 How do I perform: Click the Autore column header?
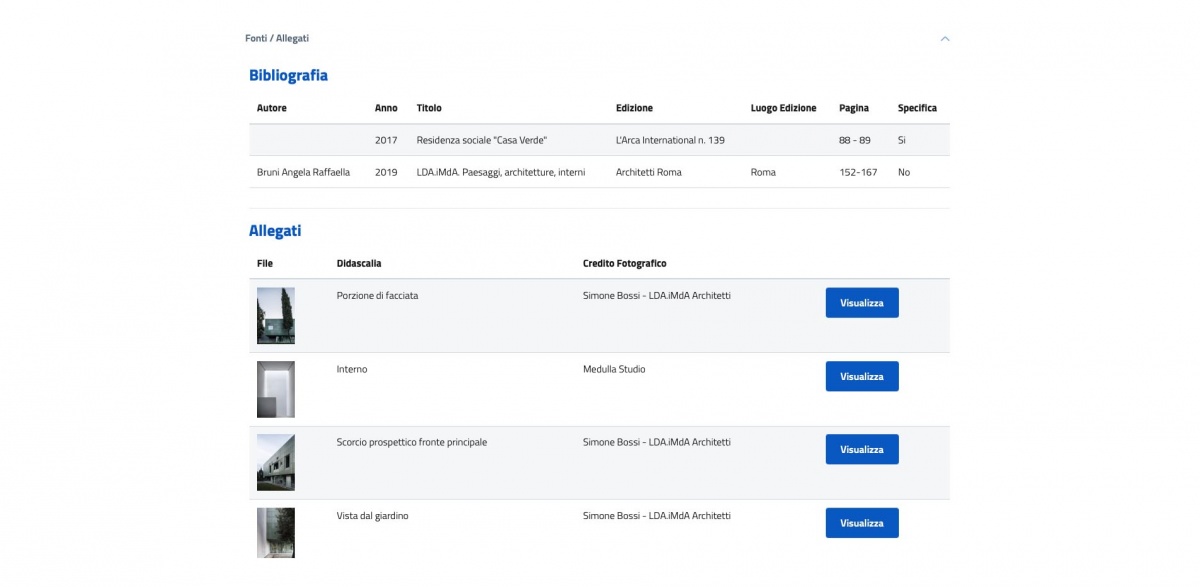pyautogui.click(x=272, y=108)
